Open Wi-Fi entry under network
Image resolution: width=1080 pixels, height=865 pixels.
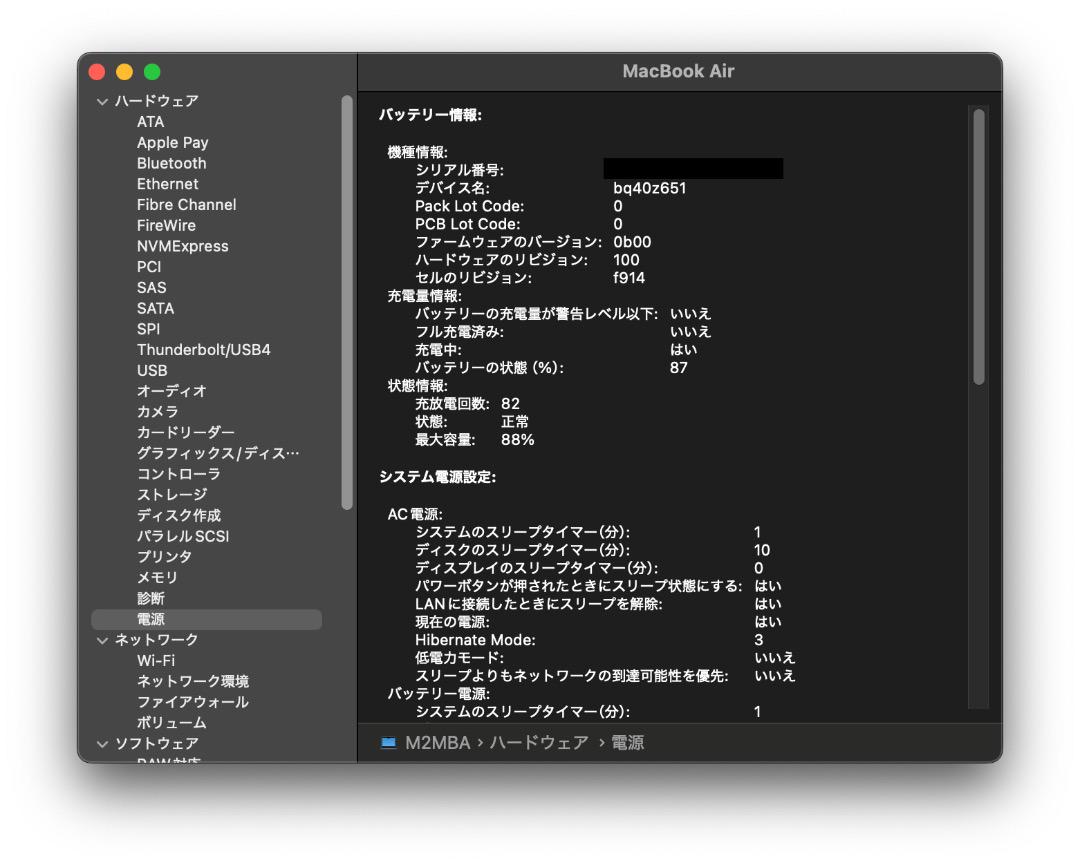156,660
